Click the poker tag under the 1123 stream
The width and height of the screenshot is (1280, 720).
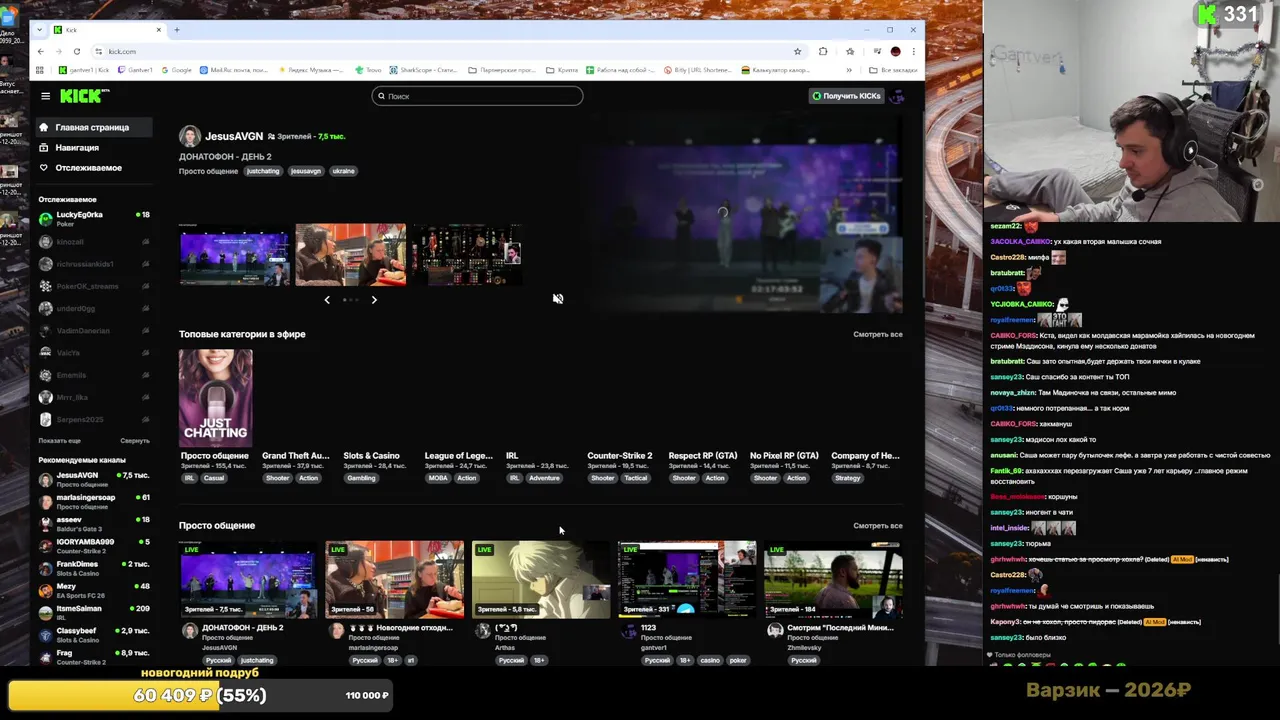738,661
